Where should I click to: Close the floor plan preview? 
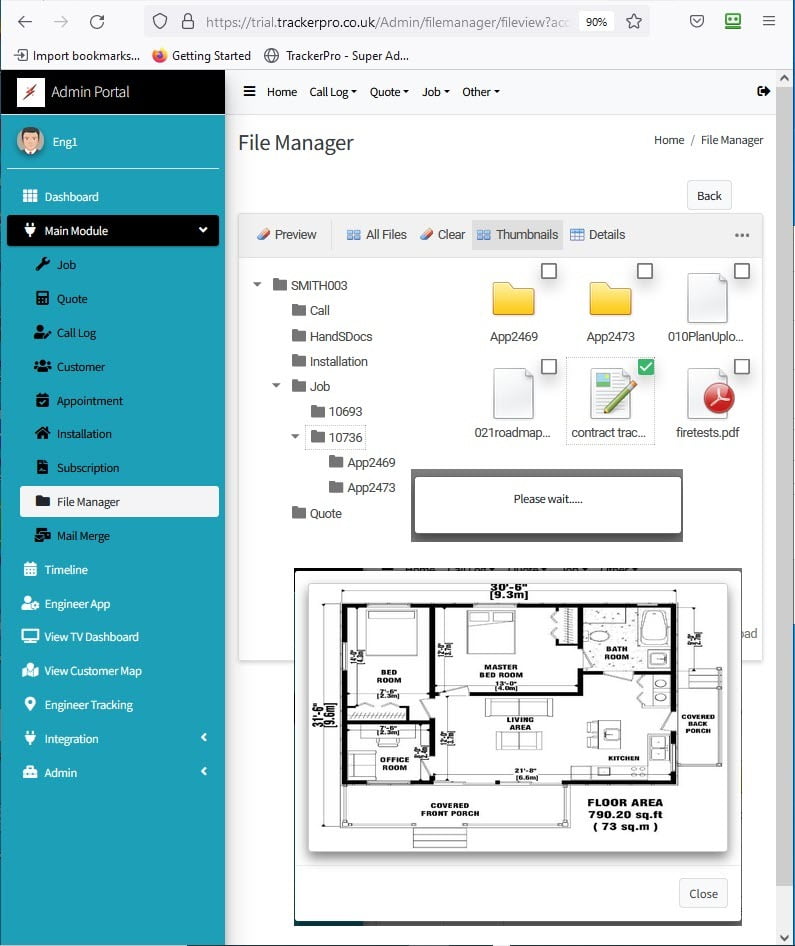[x=703, y=894]
